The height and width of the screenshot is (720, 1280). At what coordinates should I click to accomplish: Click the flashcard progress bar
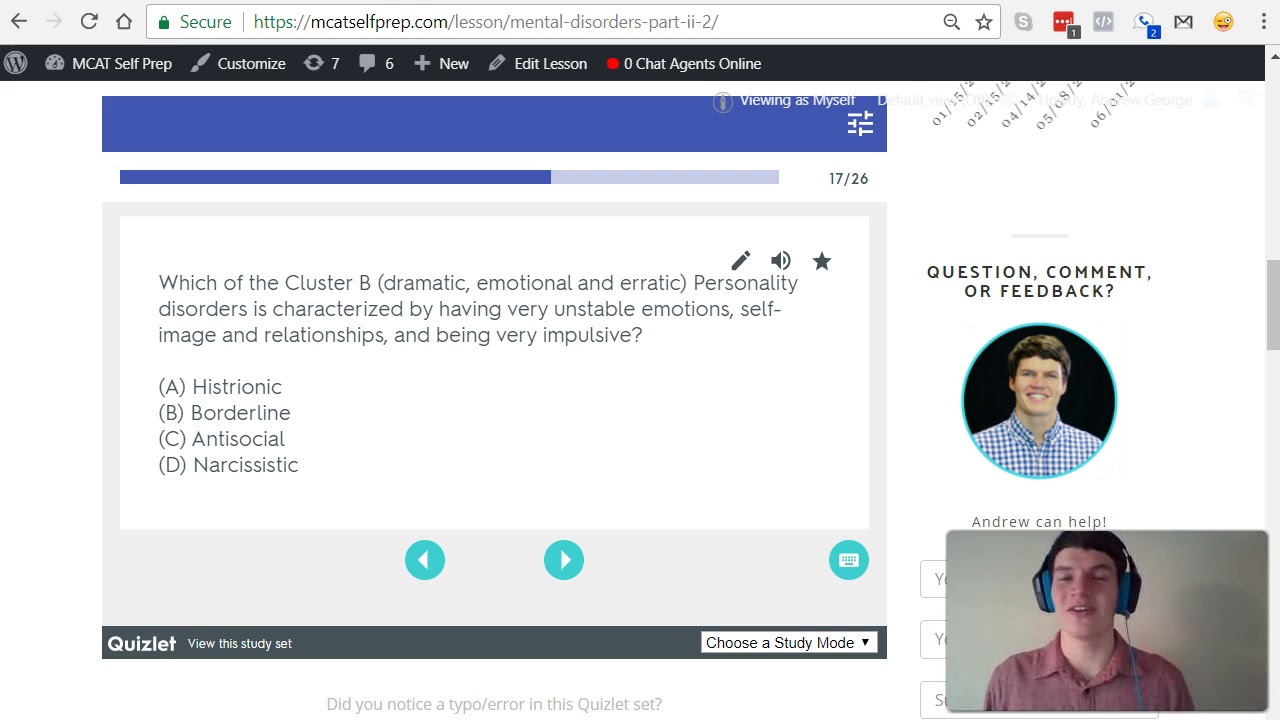pos(449,177)
